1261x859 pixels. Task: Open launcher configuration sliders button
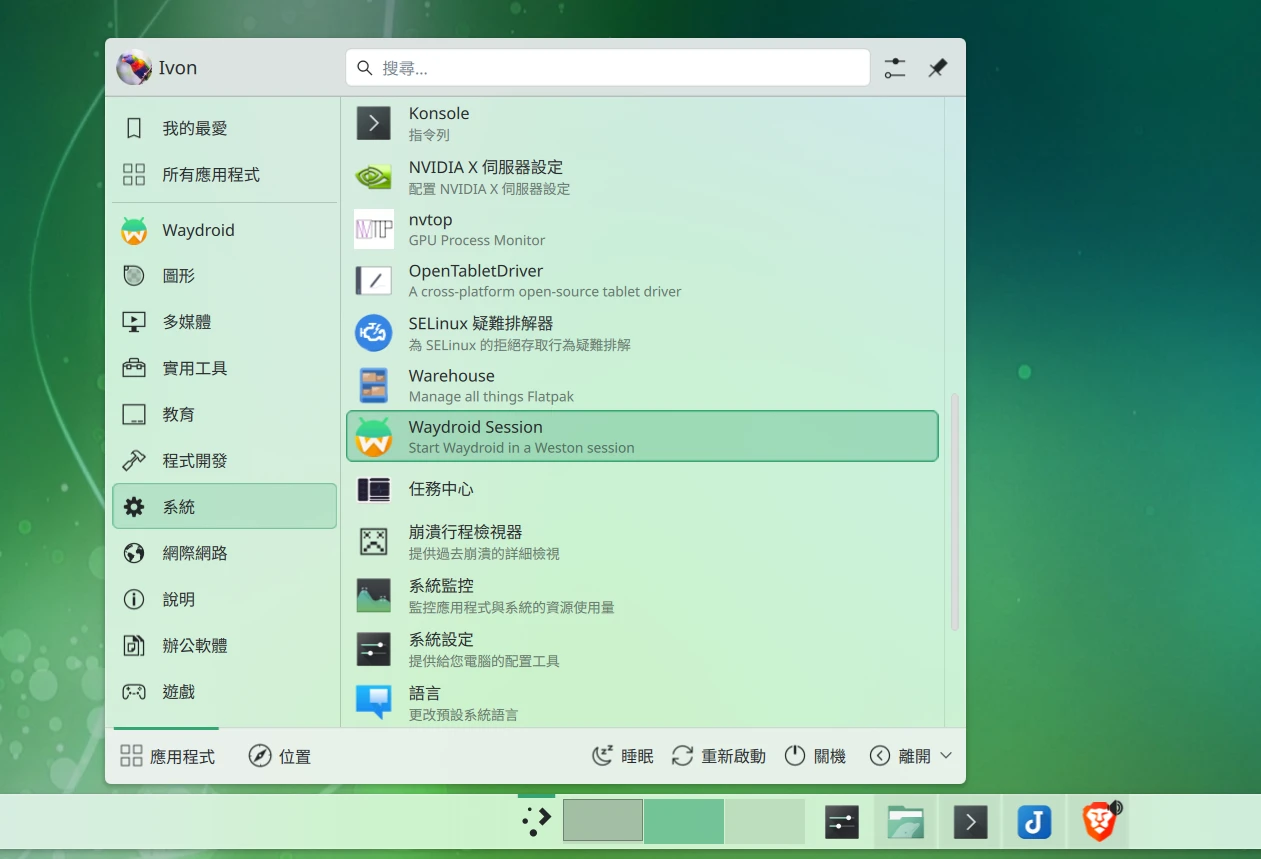tap(895, 68)
